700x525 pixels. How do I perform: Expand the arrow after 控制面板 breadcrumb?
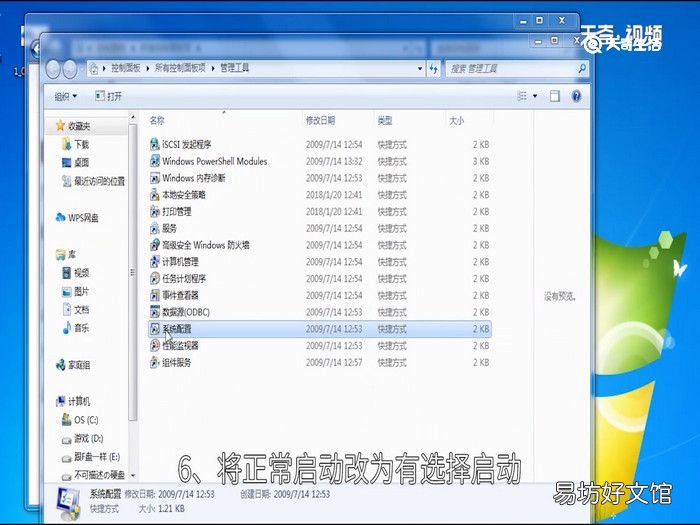pos(148,68)
